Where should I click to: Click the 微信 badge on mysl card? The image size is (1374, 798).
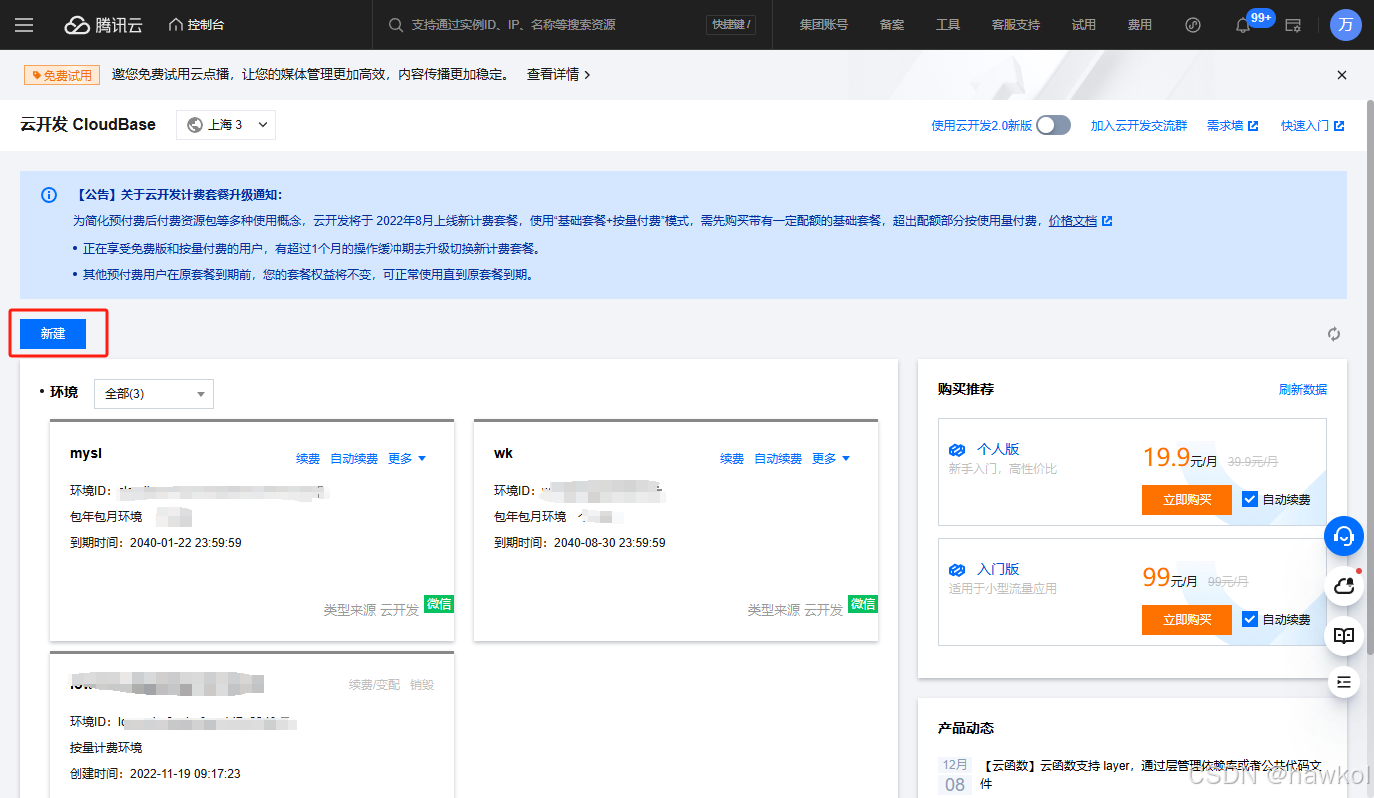[439, 604]
